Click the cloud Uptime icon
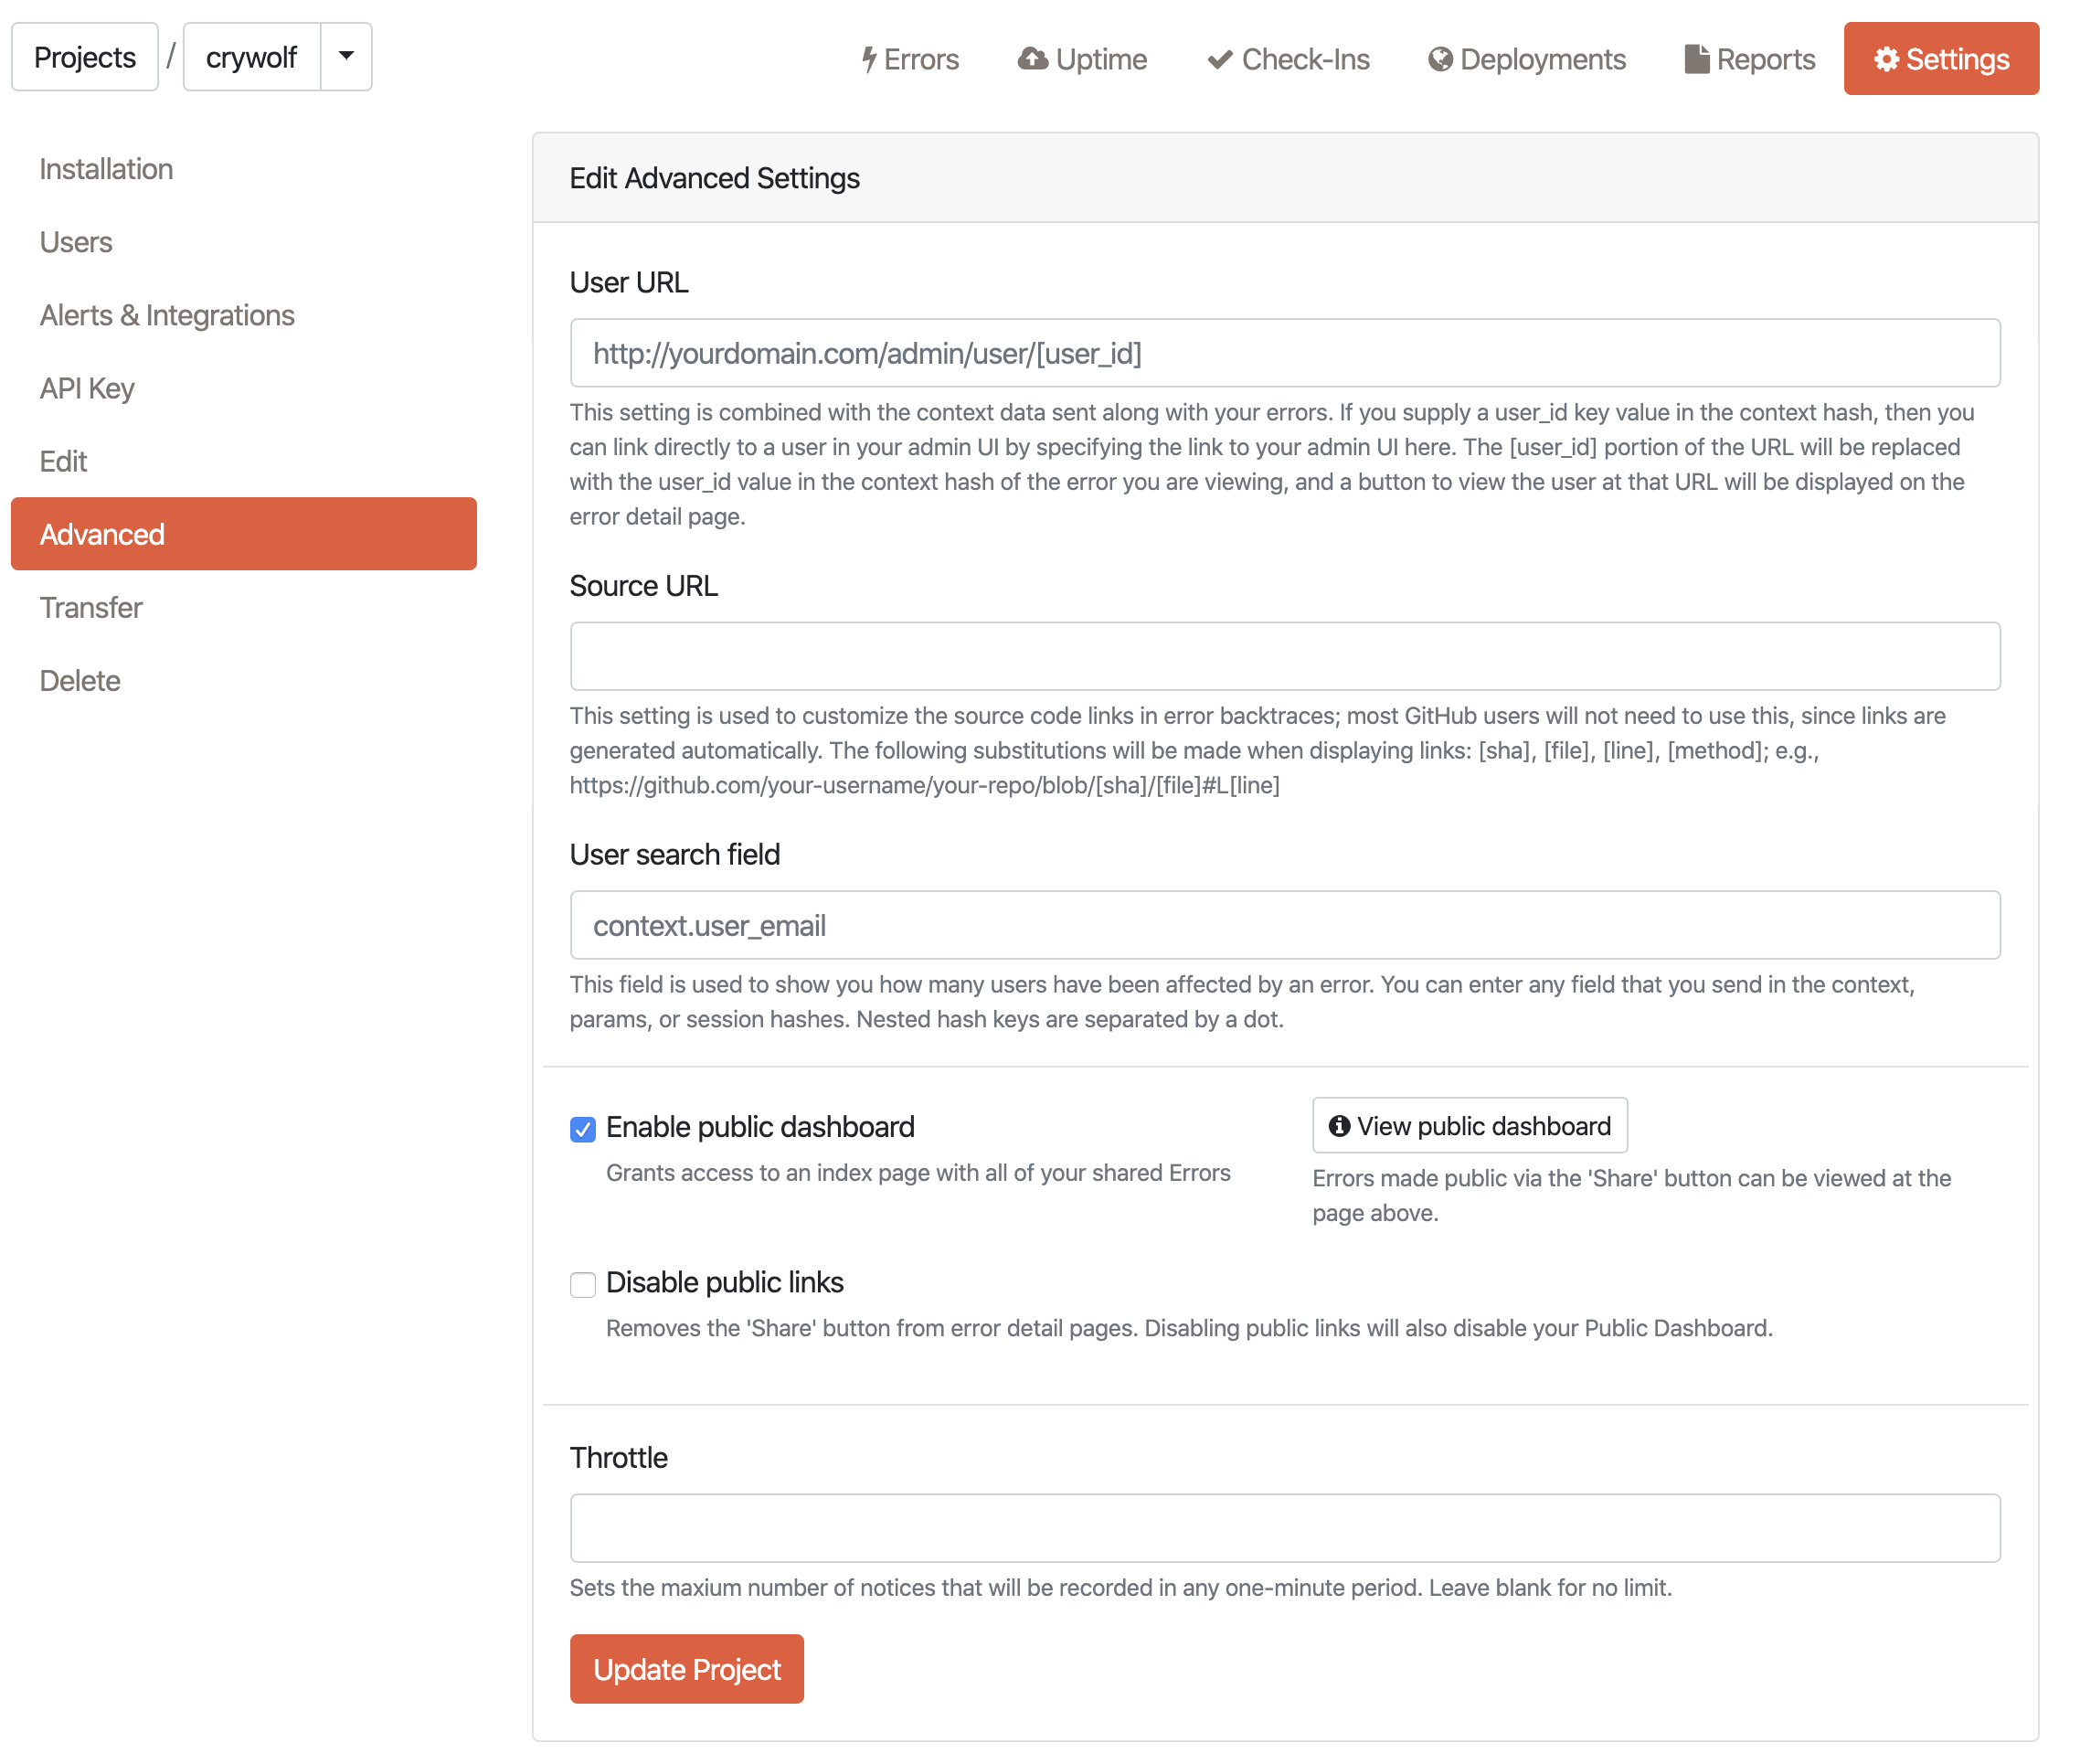The height and width of the screenshot is (1764, 2080). pyautogui.click(x=1032, y=59)
